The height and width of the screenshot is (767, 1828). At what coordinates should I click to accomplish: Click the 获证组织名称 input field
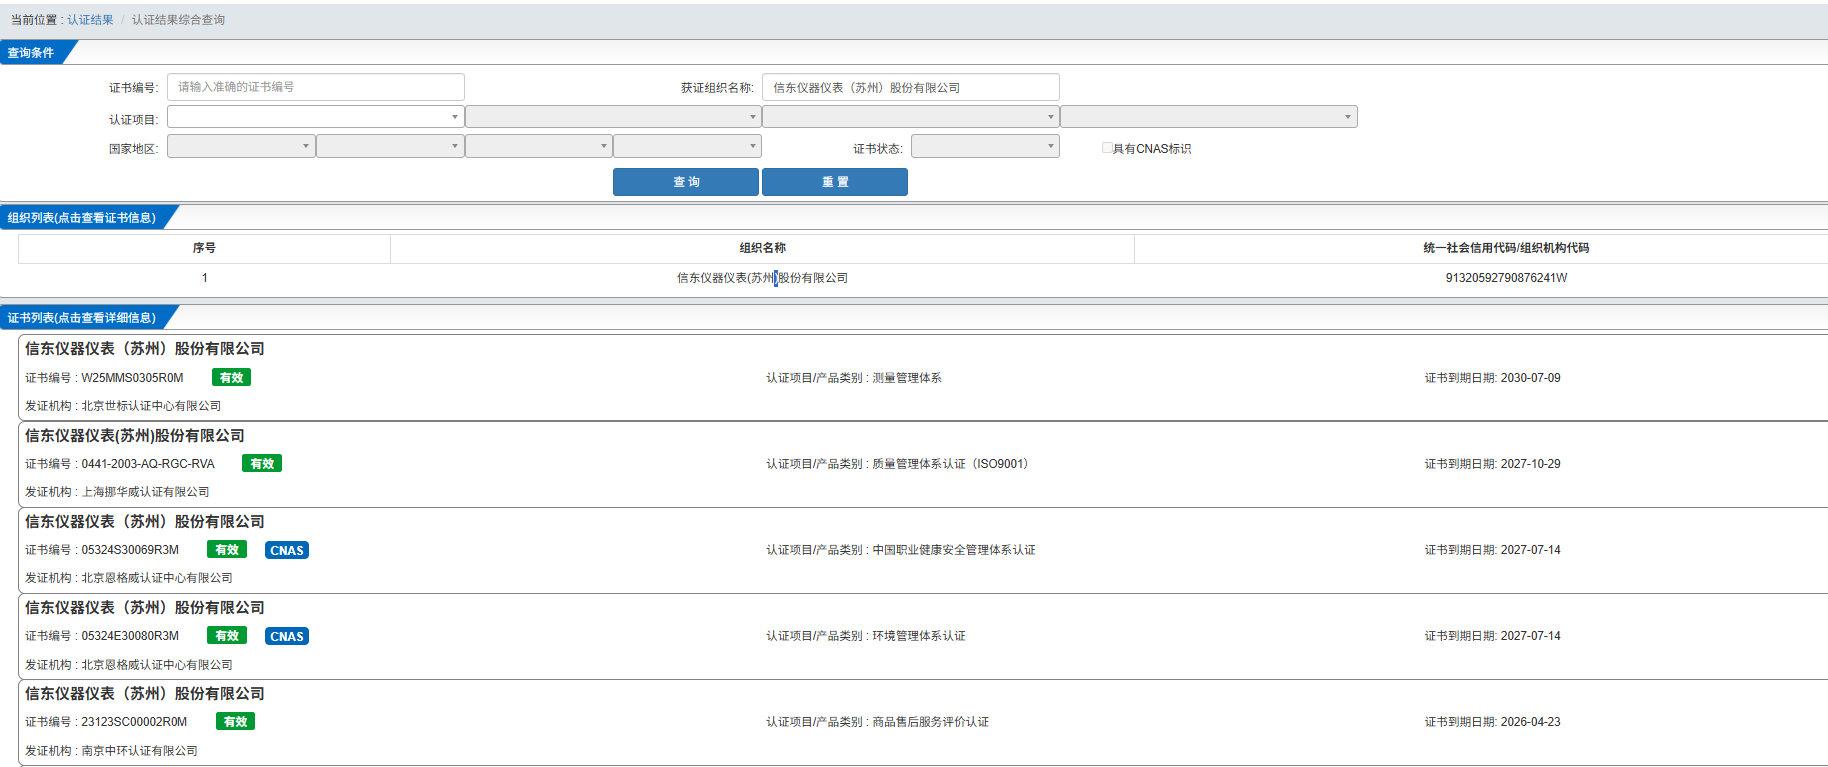click(x=910, y=87)
